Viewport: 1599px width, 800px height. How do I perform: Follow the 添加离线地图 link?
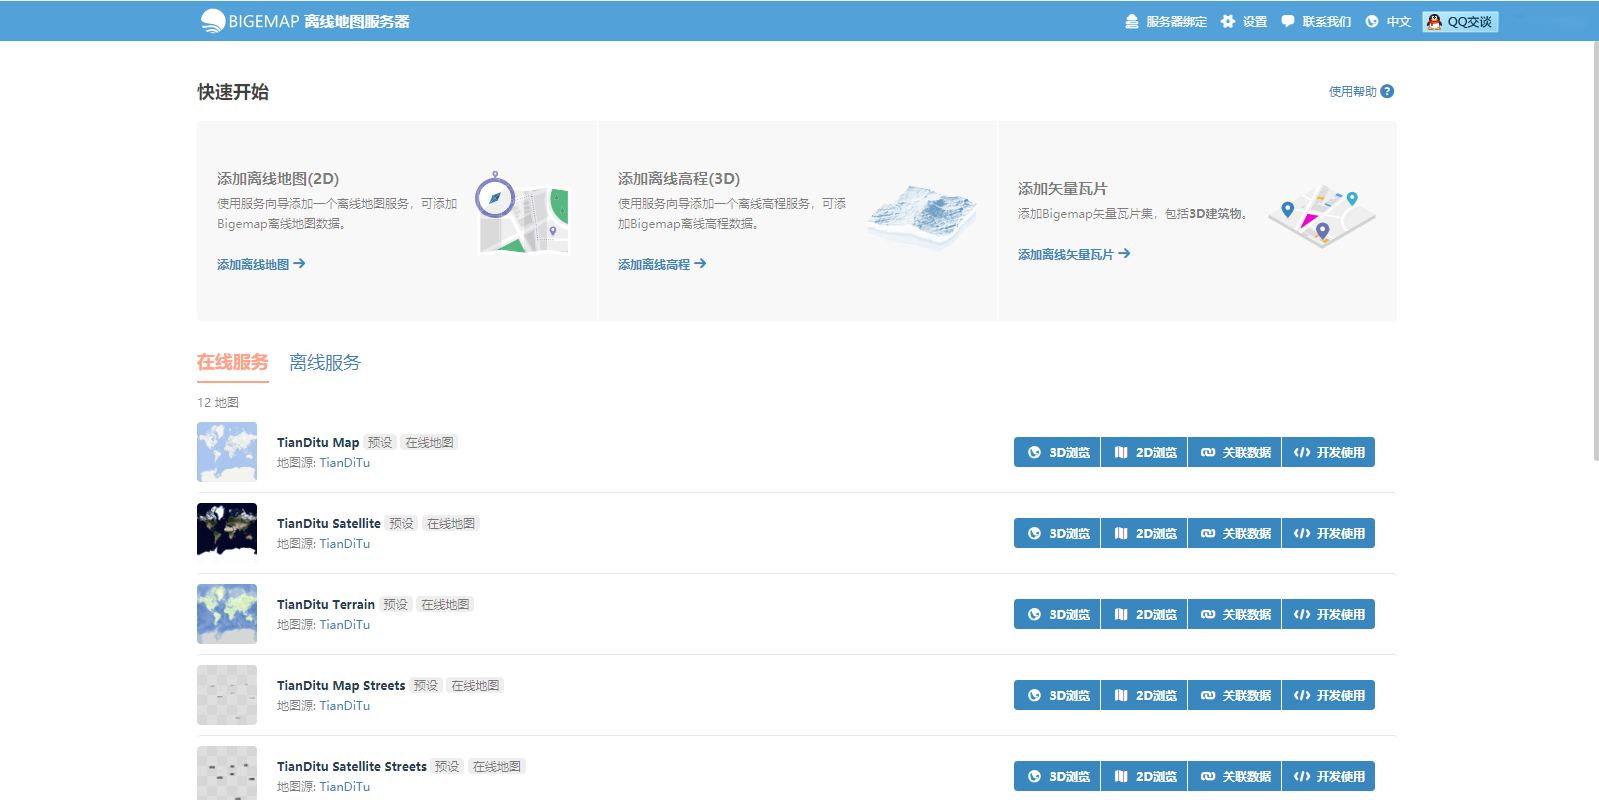pyautogui.click(x=261, y=264)
